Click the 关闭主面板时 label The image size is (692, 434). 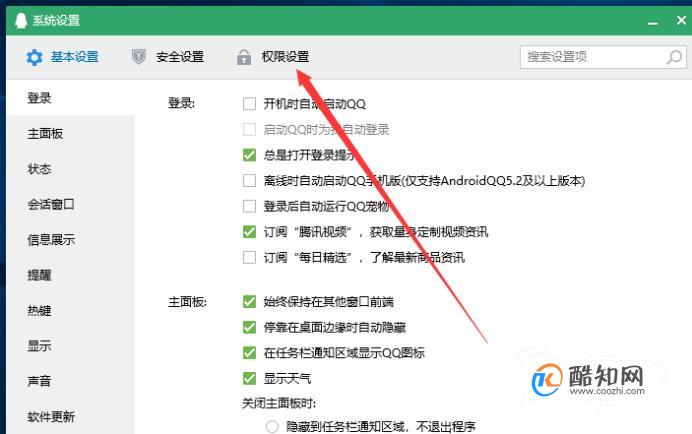tap(279, 403)
